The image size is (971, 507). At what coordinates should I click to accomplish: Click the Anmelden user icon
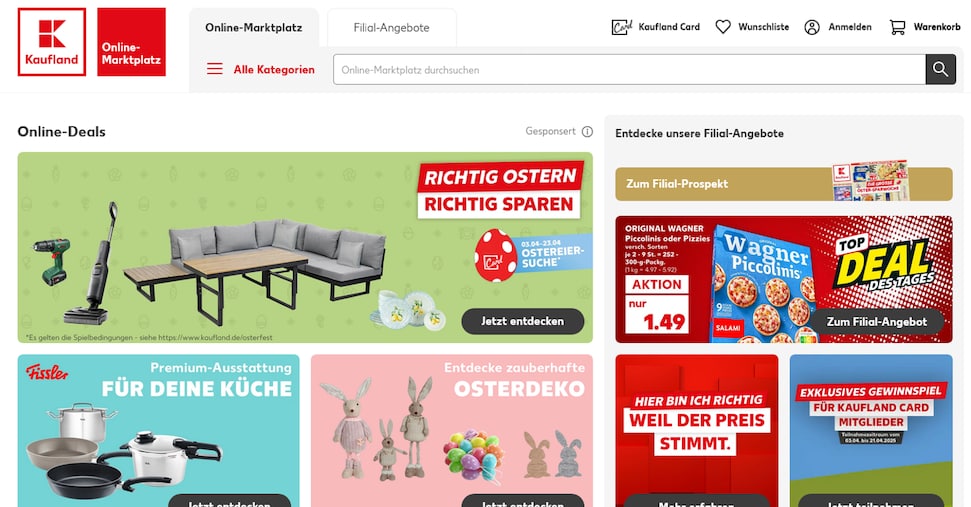coord(812,27)
